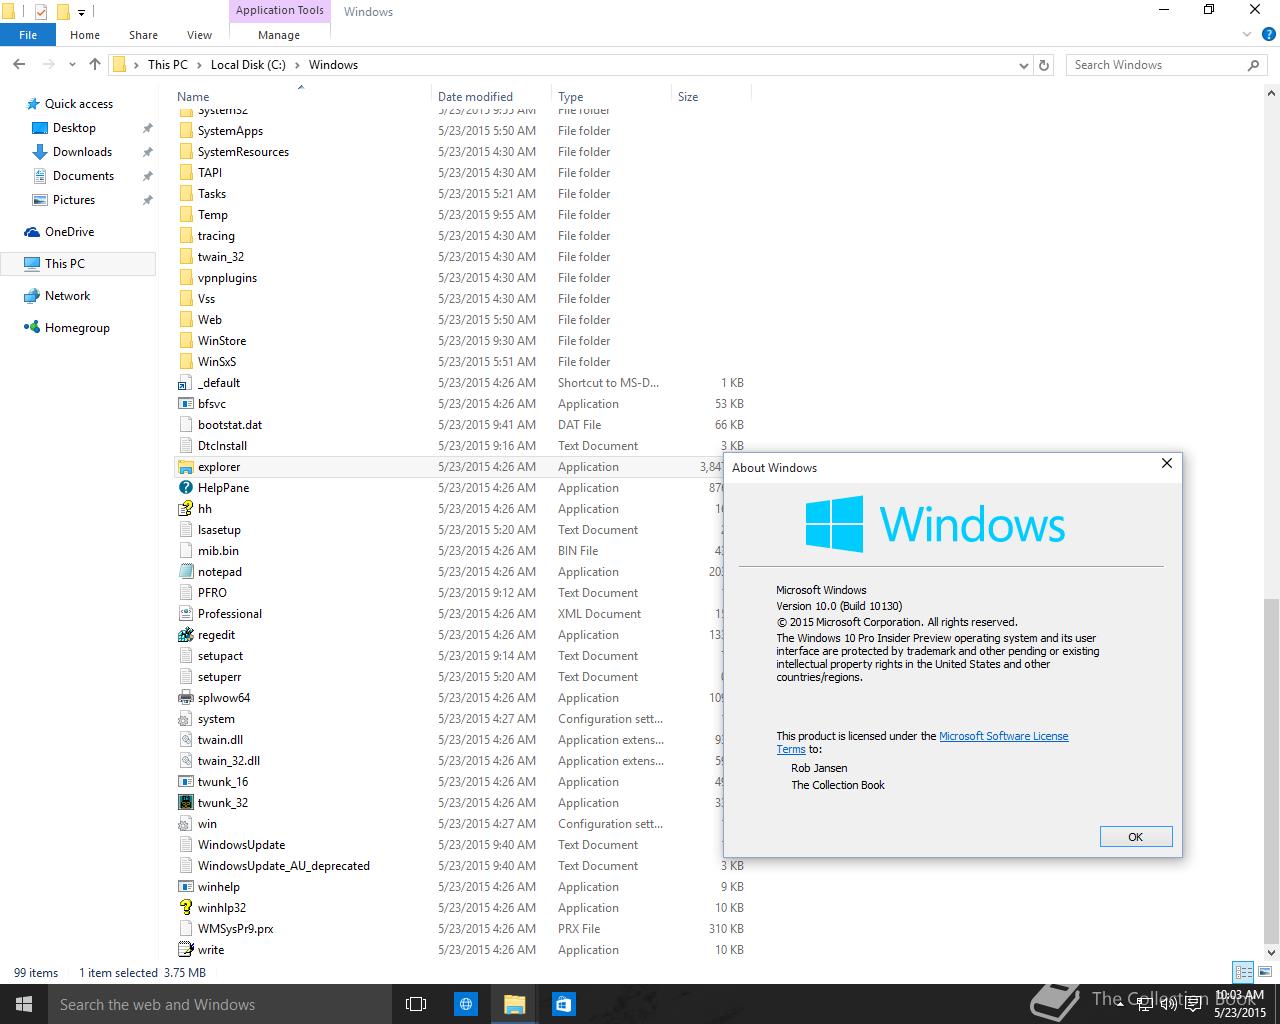Open the Share ribbon tab
The height and width of the screenshot is (1024, 1280).
143,35
